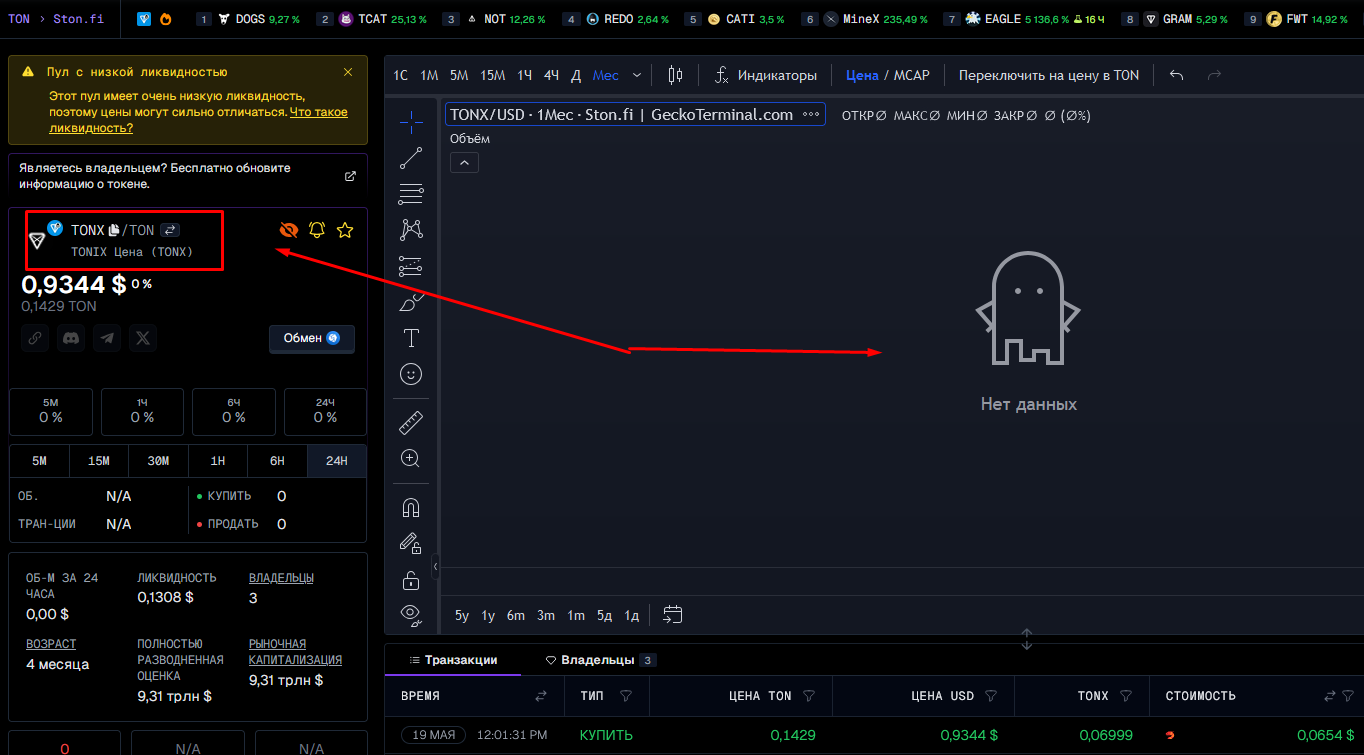Open the candlestick chart type menu

675,75
